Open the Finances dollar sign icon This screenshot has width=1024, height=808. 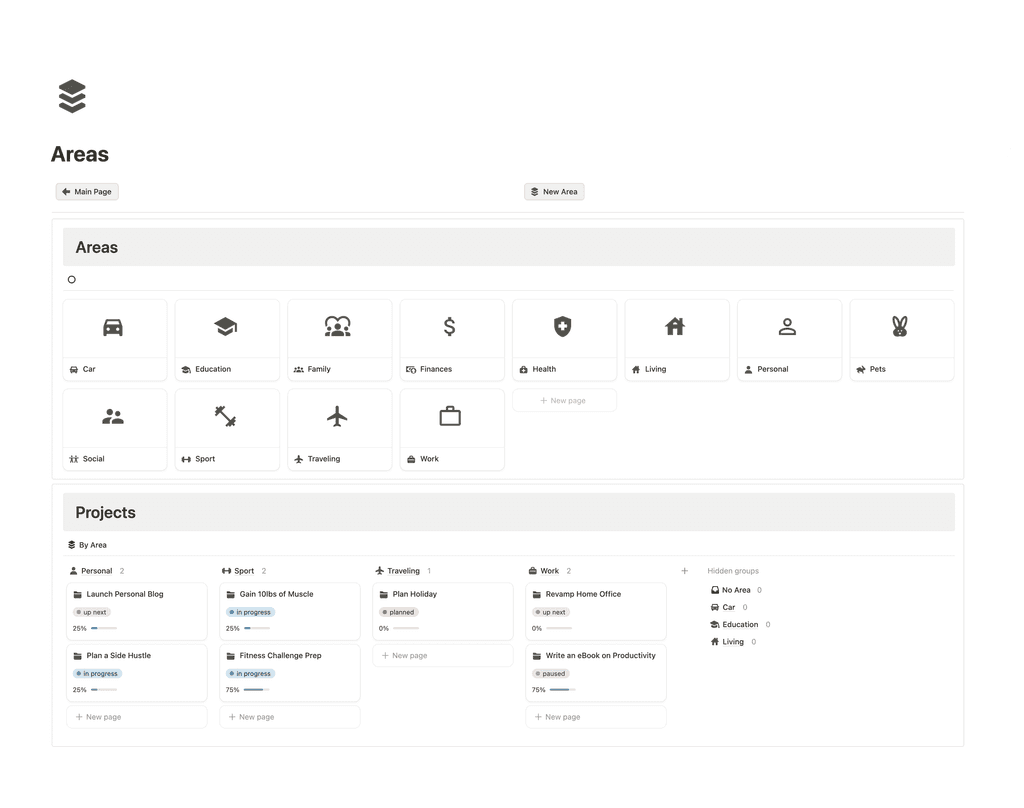(449, 326)
